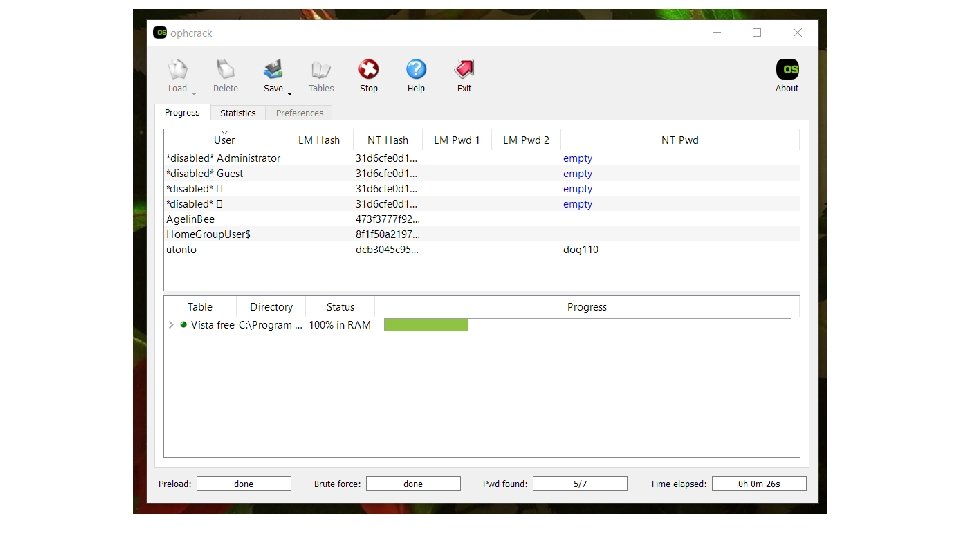Screen dimensions: 960x540
Task: Click the NT Hash column header
Action: tap(388, 140)
